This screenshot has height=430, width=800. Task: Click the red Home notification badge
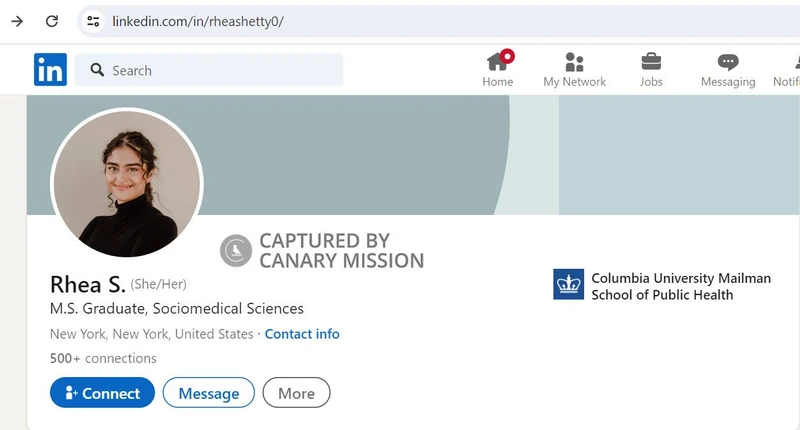[x=507, y=56]
